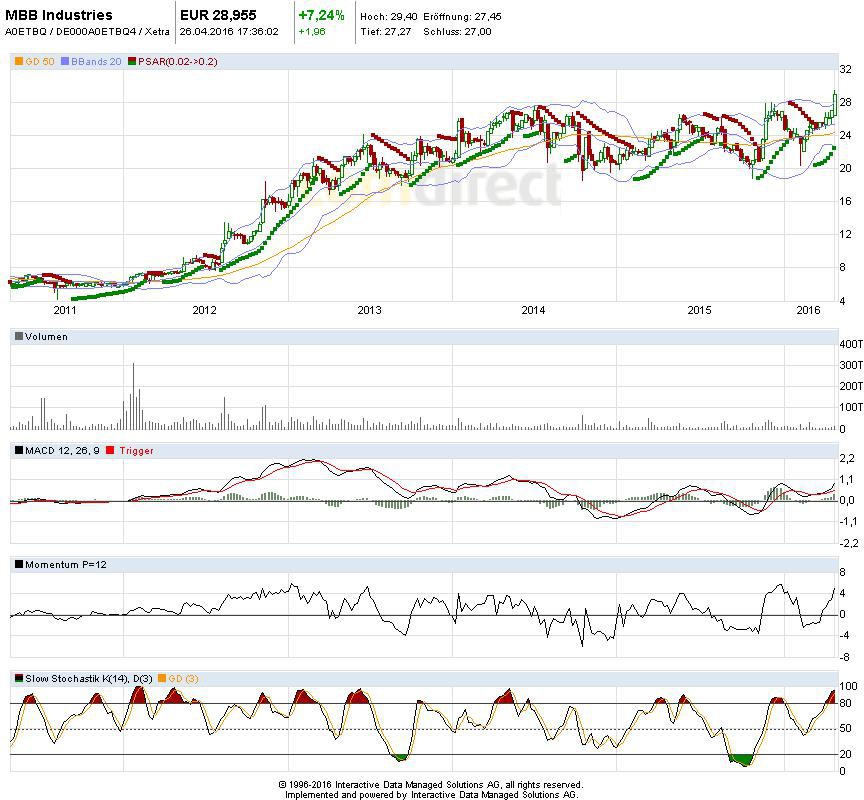The image size is (864, 800).
Task: Click the red Trigger legend icon
Action: (x=111, y=451)
